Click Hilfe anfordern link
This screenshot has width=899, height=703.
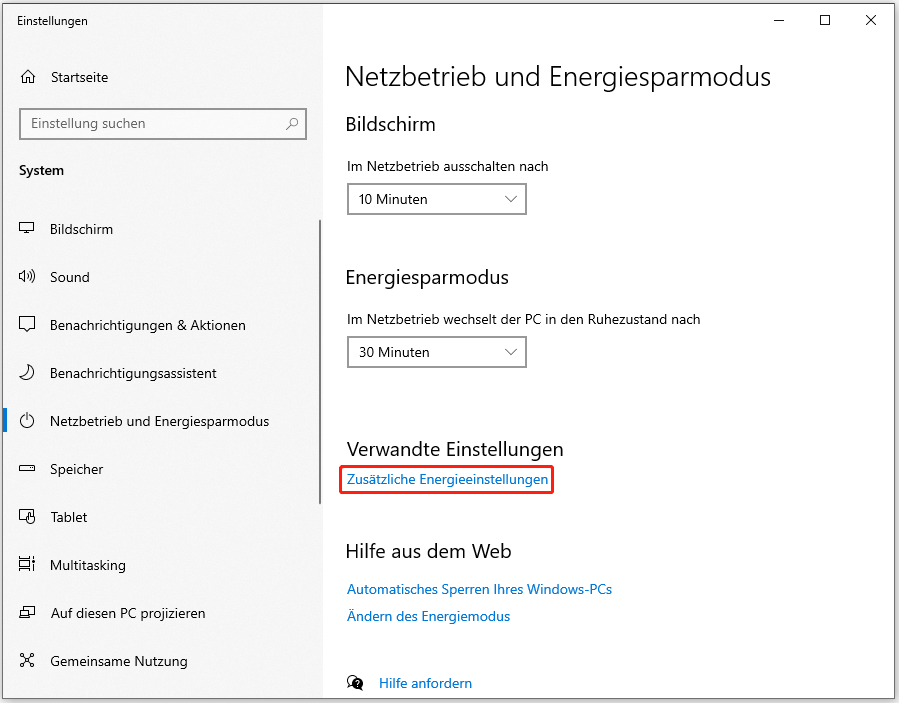425,683
